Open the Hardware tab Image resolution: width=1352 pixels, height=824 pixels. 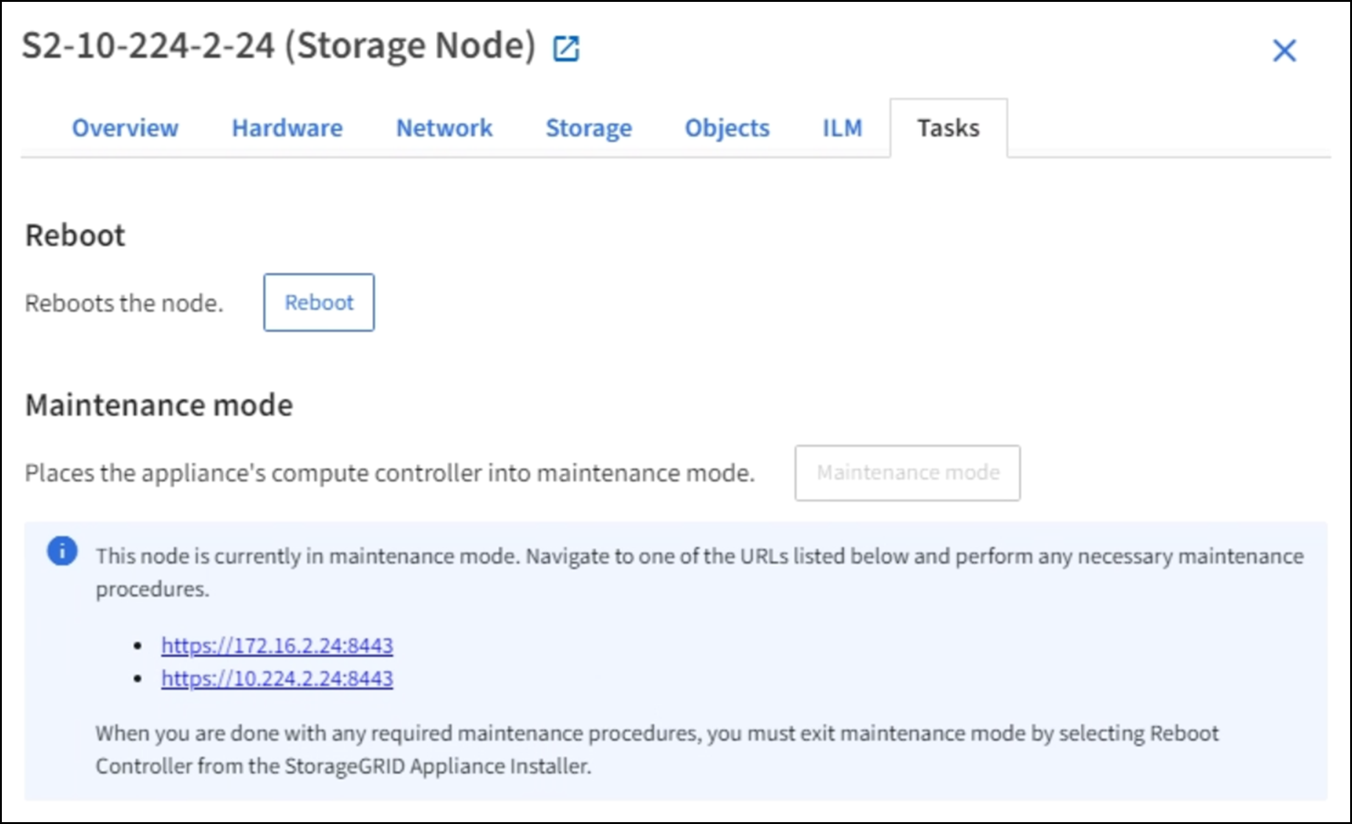pos(287,128)
